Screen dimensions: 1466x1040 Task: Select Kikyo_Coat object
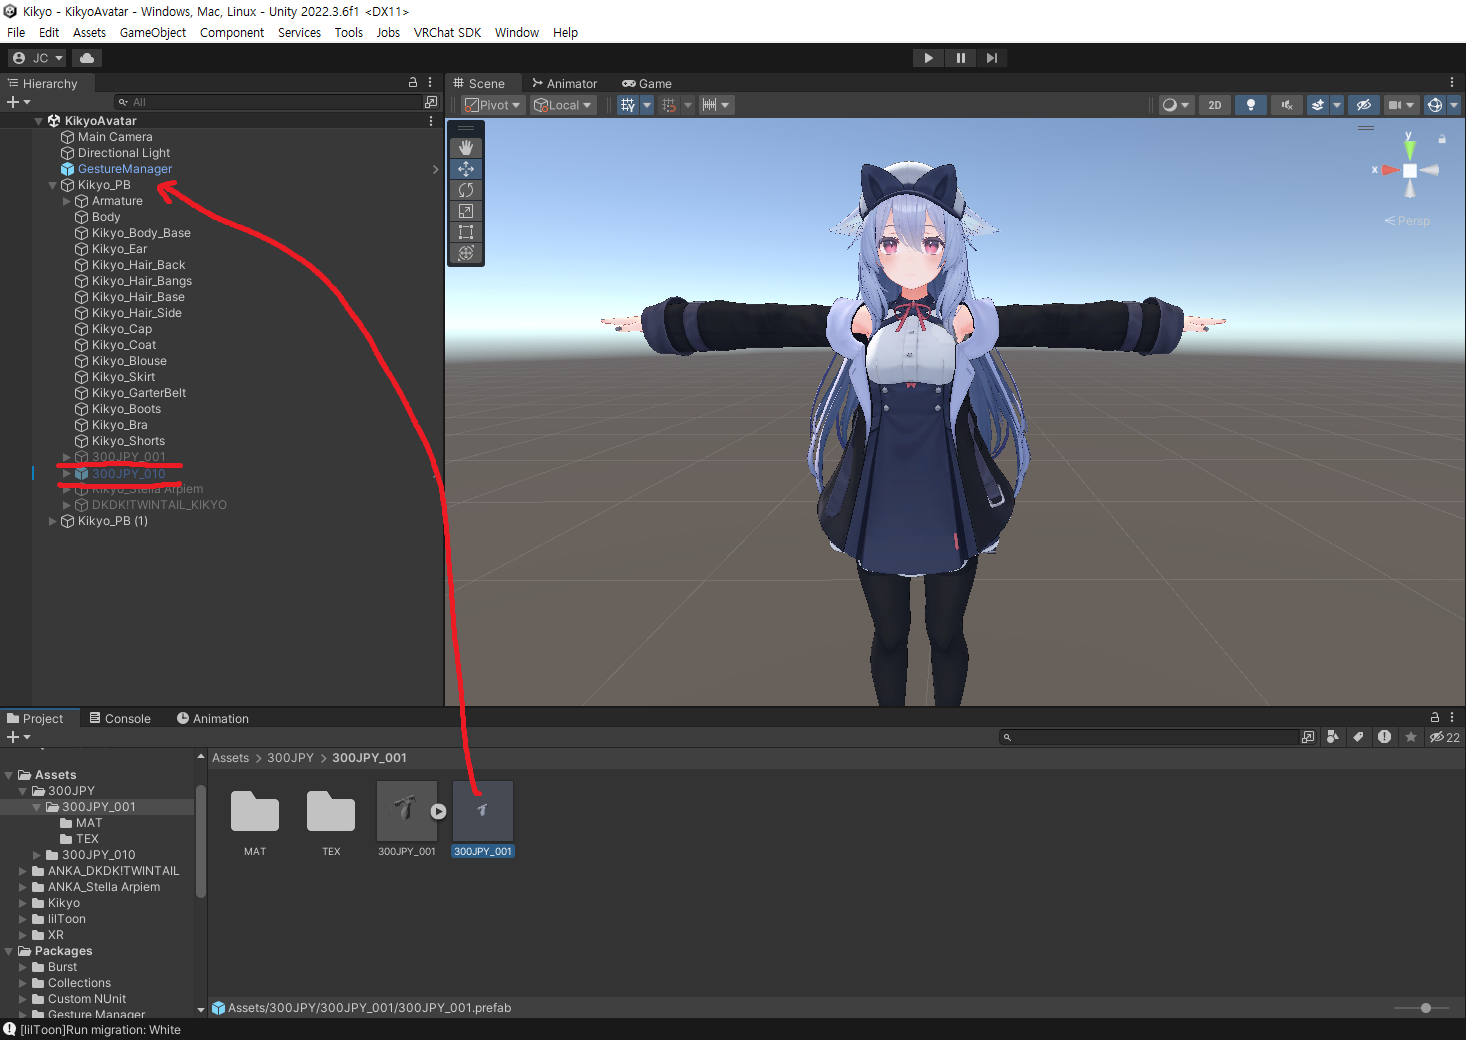point(124,345)
